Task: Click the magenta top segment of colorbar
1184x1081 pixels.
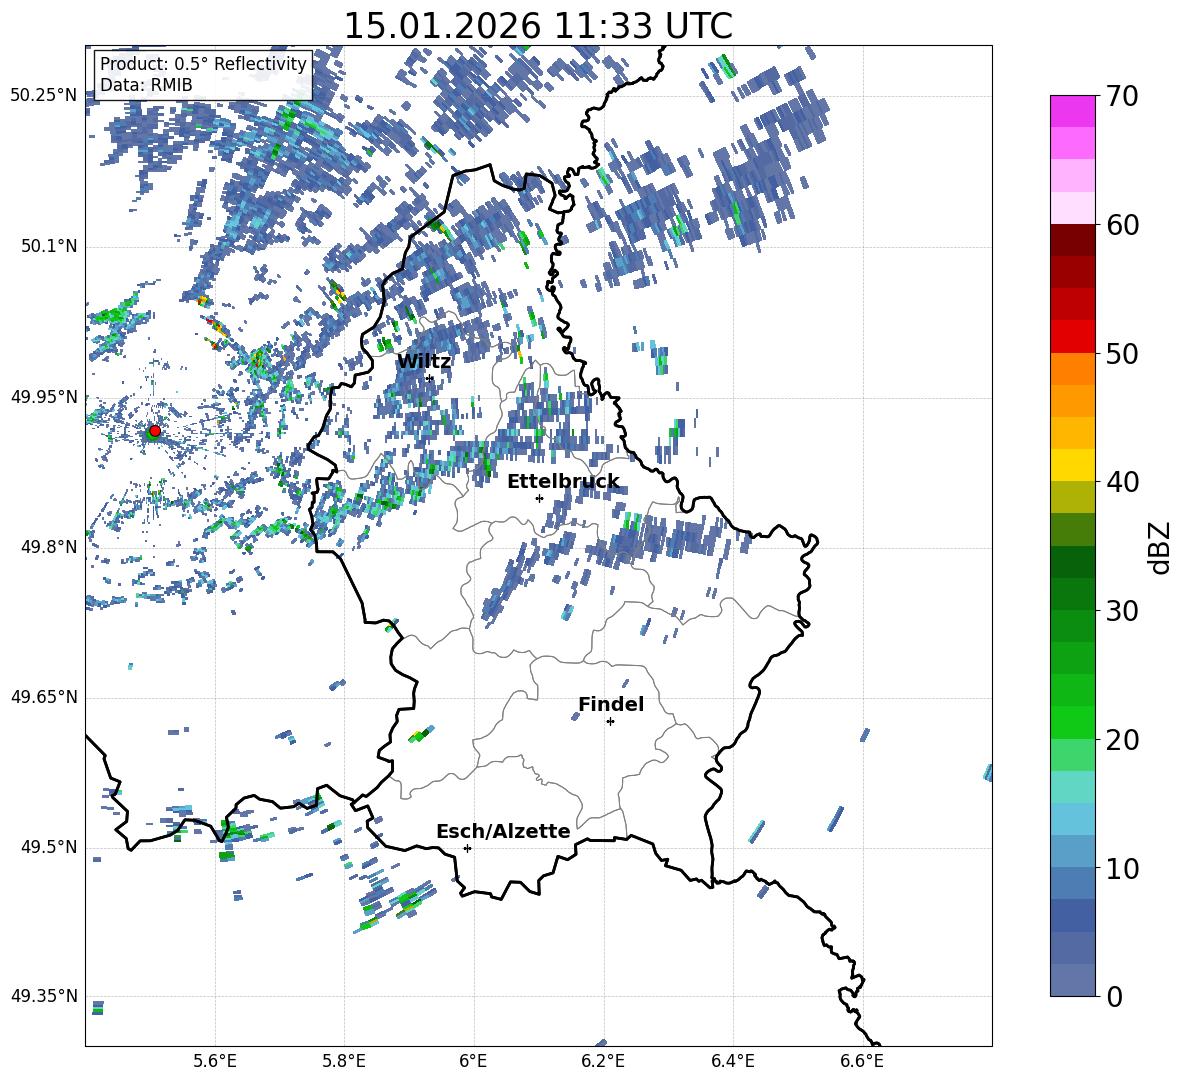Action: (1072, 111)
